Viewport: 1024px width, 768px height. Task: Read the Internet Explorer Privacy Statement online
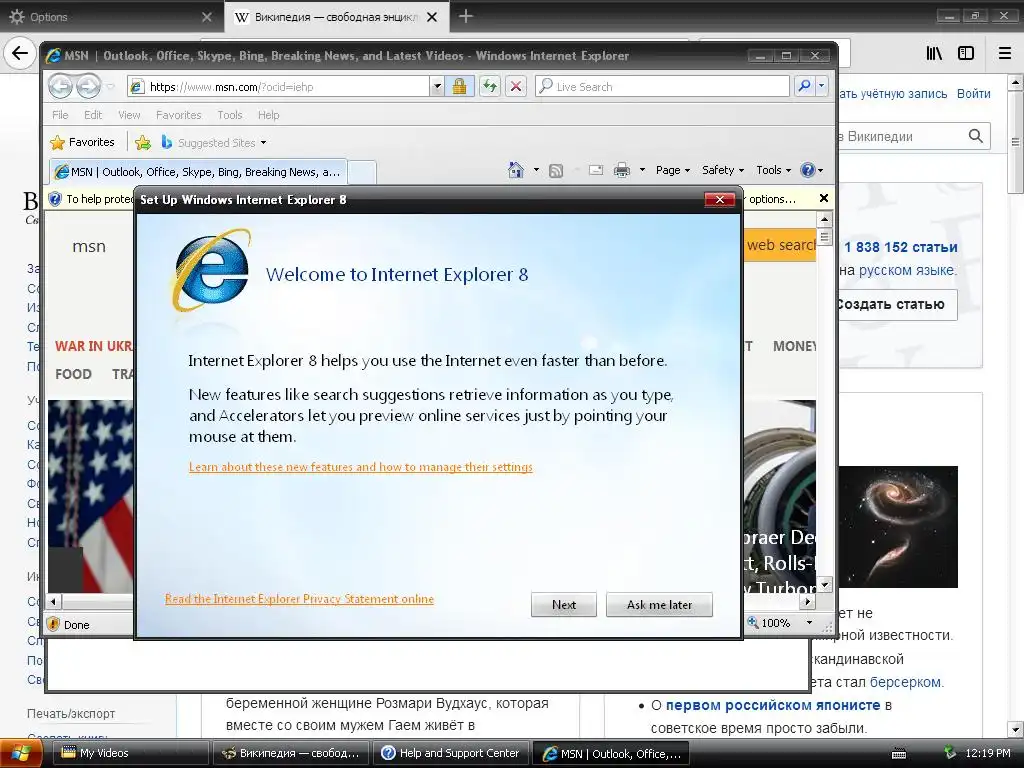pos(299,599)
